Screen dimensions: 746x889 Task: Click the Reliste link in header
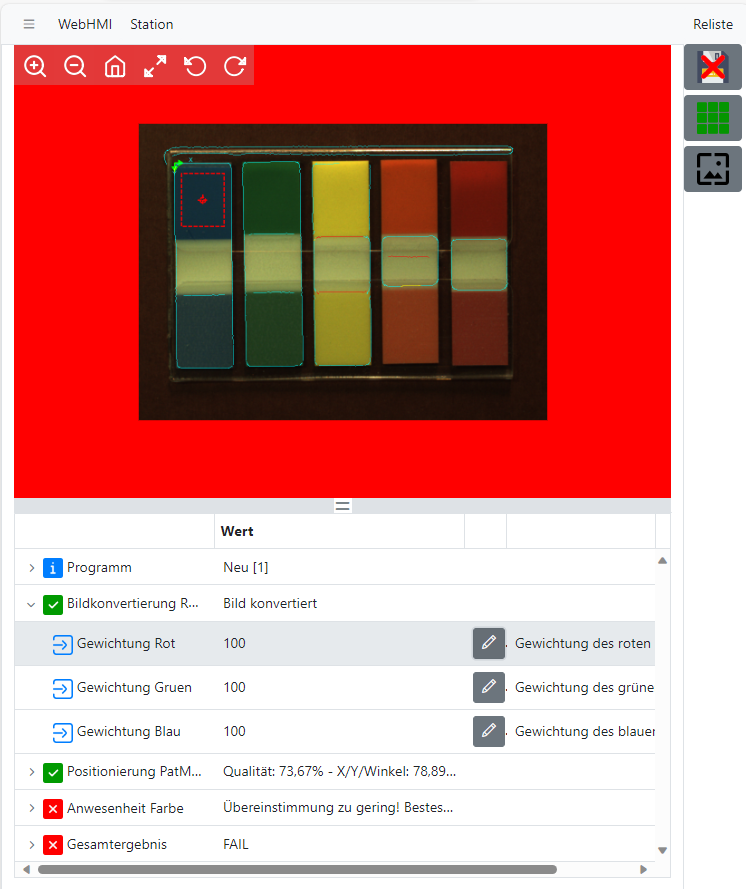(712, 24)
